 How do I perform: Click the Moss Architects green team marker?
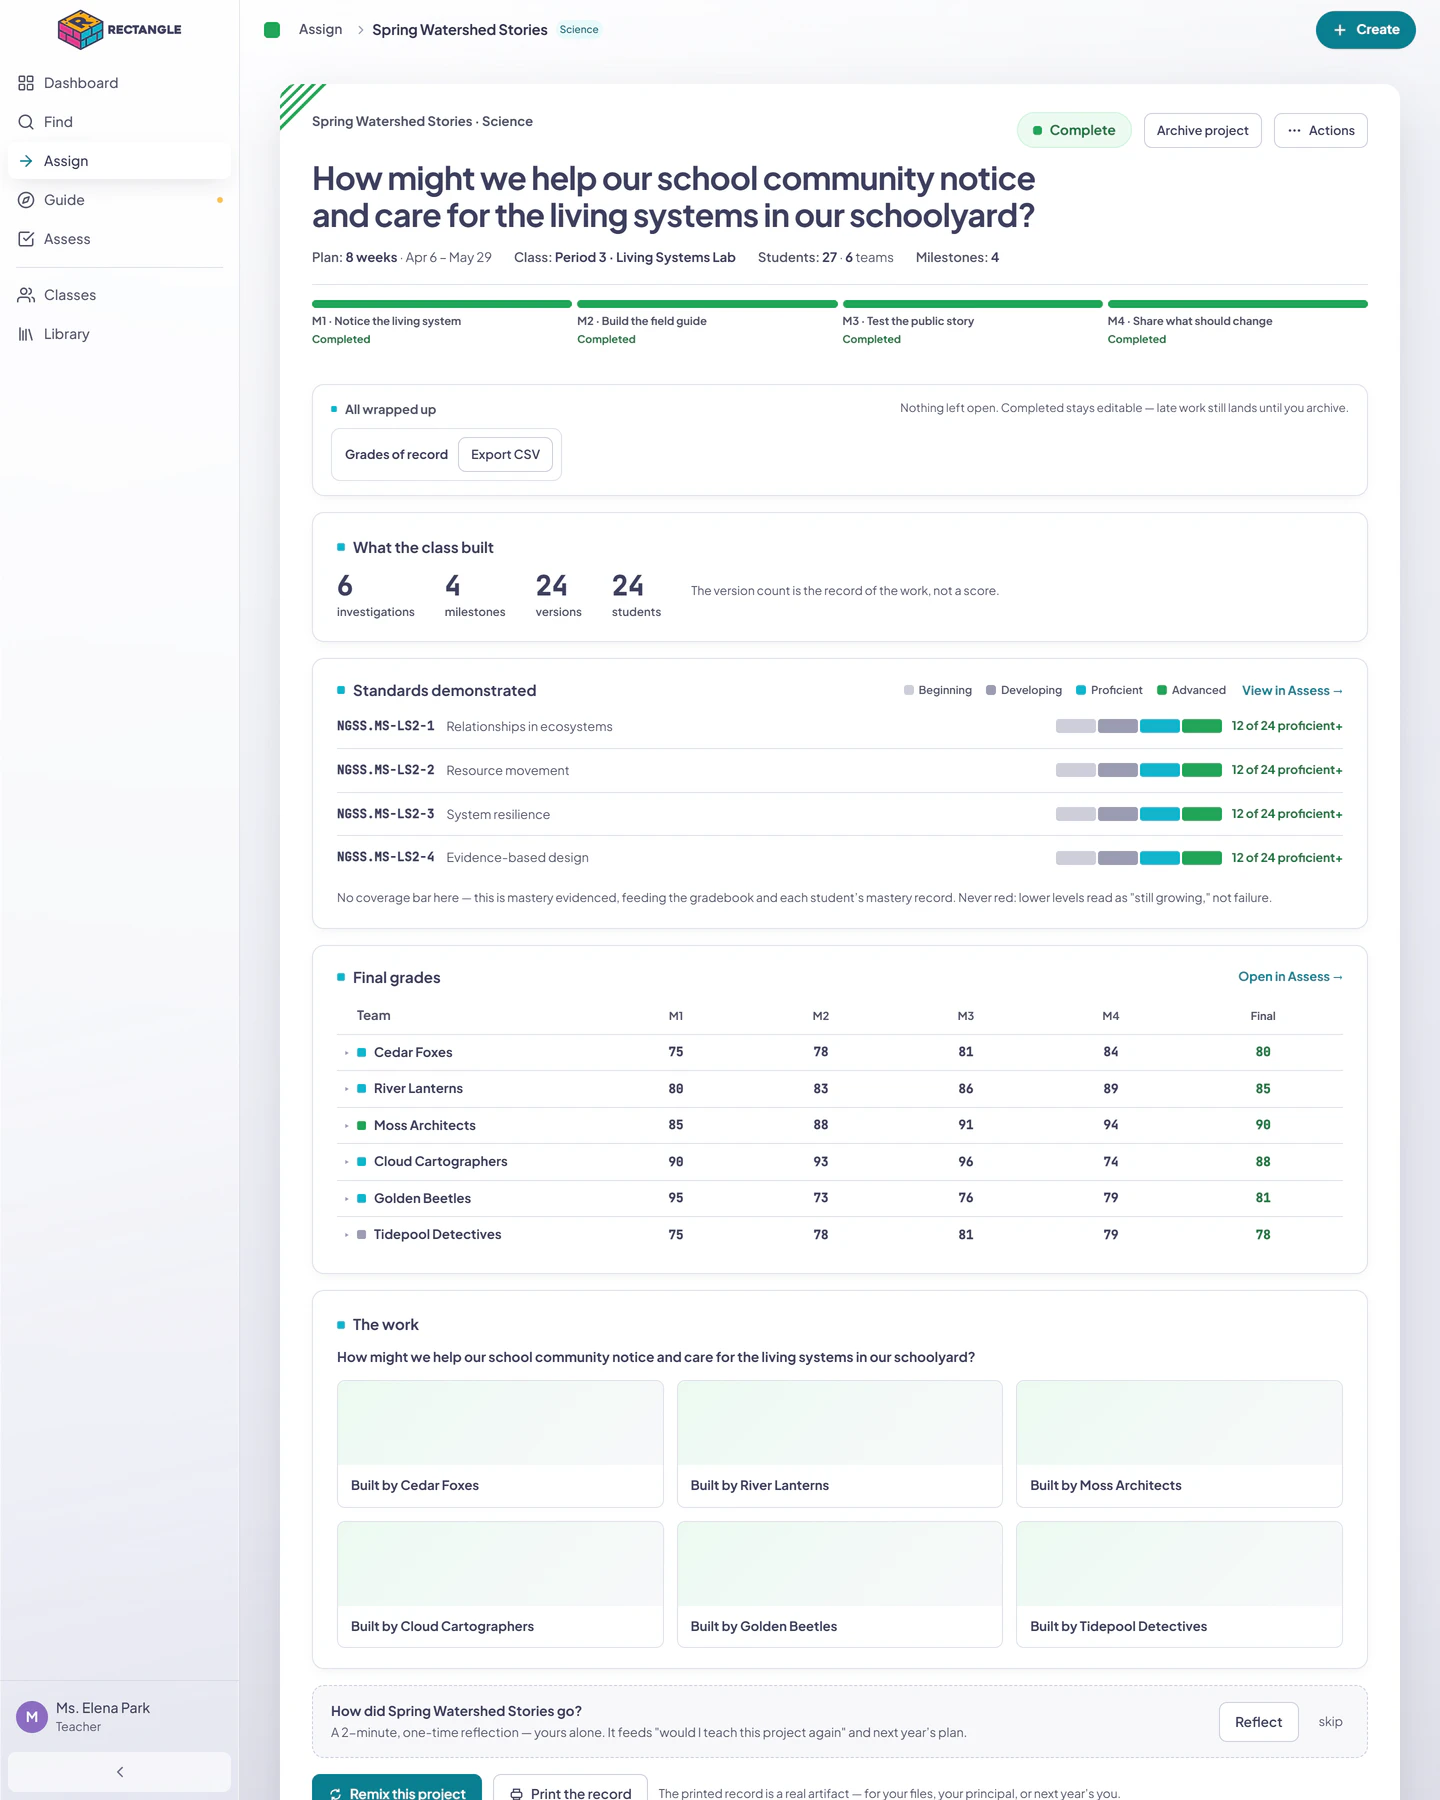tap(362, 1126)
